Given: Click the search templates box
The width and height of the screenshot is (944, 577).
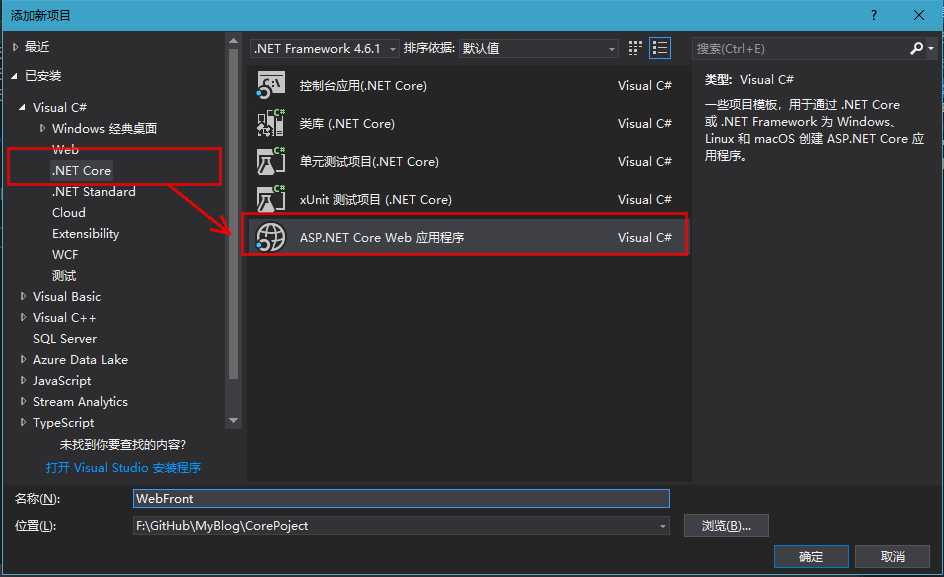Looking at the screenshot, I should click(800, 48).
